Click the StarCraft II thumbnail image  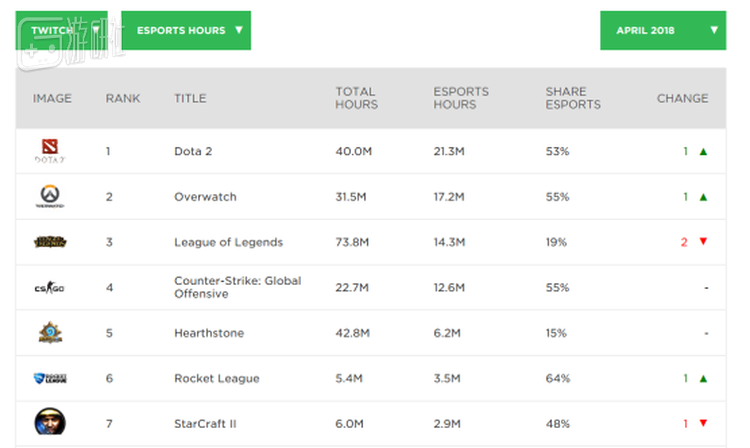coord(50,423)
